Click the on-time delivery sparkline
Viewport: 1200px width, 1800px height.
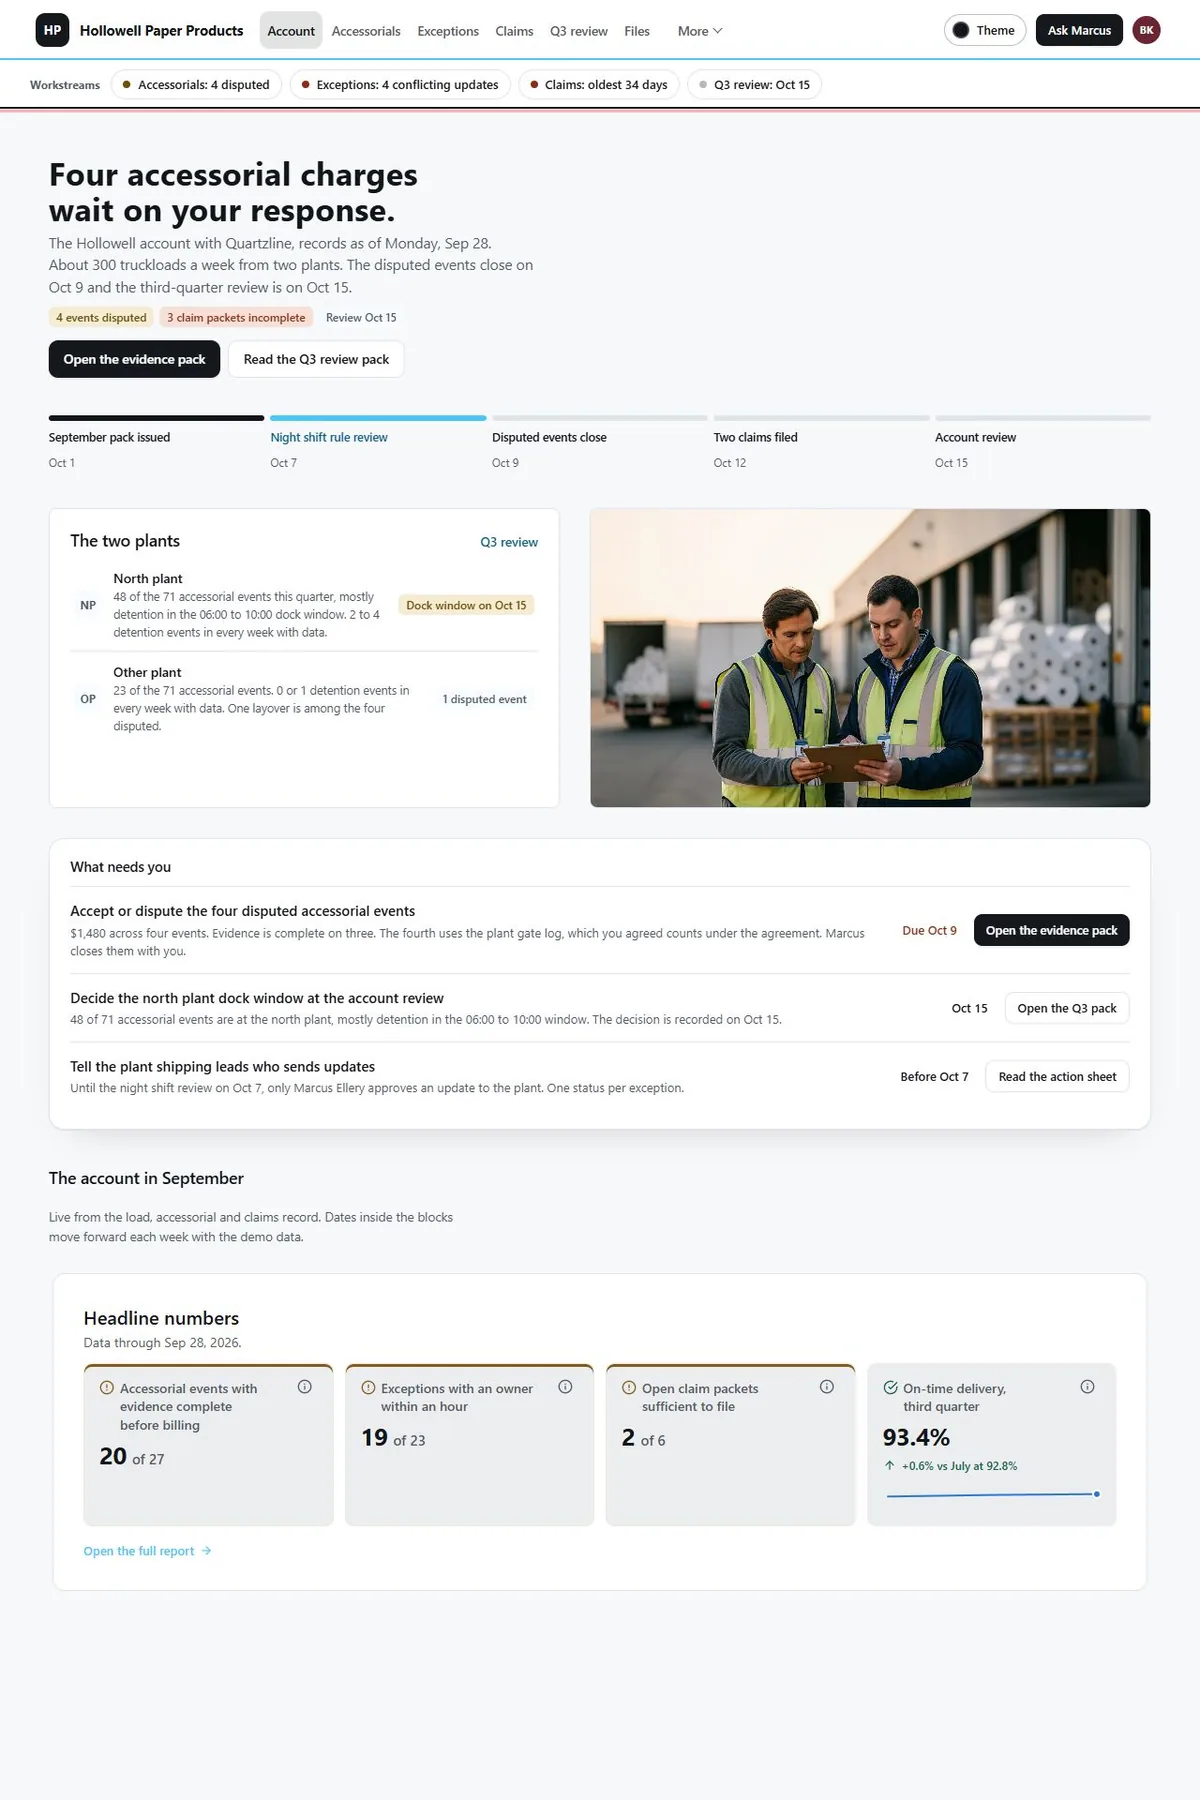(993, 1495)
